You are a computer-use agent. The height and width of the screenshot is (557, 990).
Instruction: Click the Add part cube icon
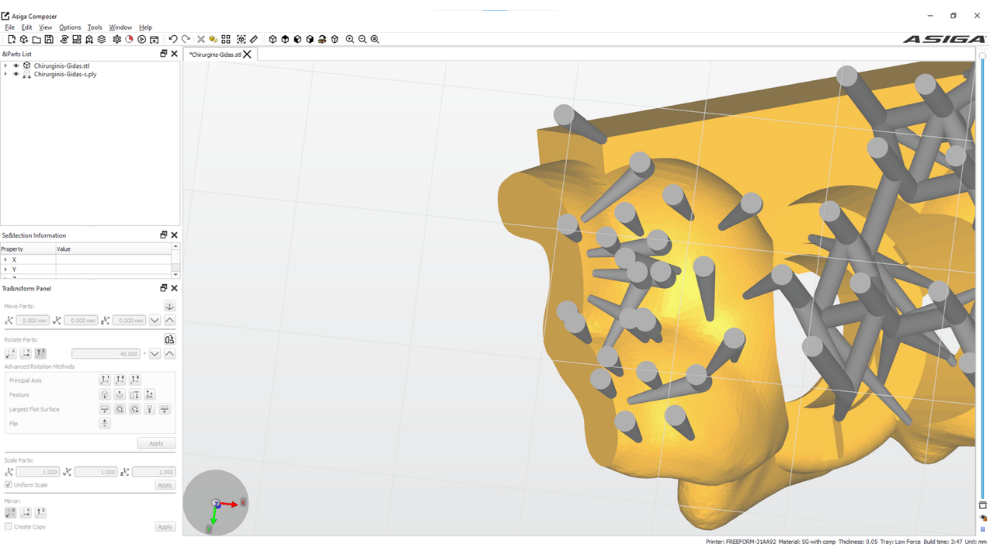[x=24, y=39]
